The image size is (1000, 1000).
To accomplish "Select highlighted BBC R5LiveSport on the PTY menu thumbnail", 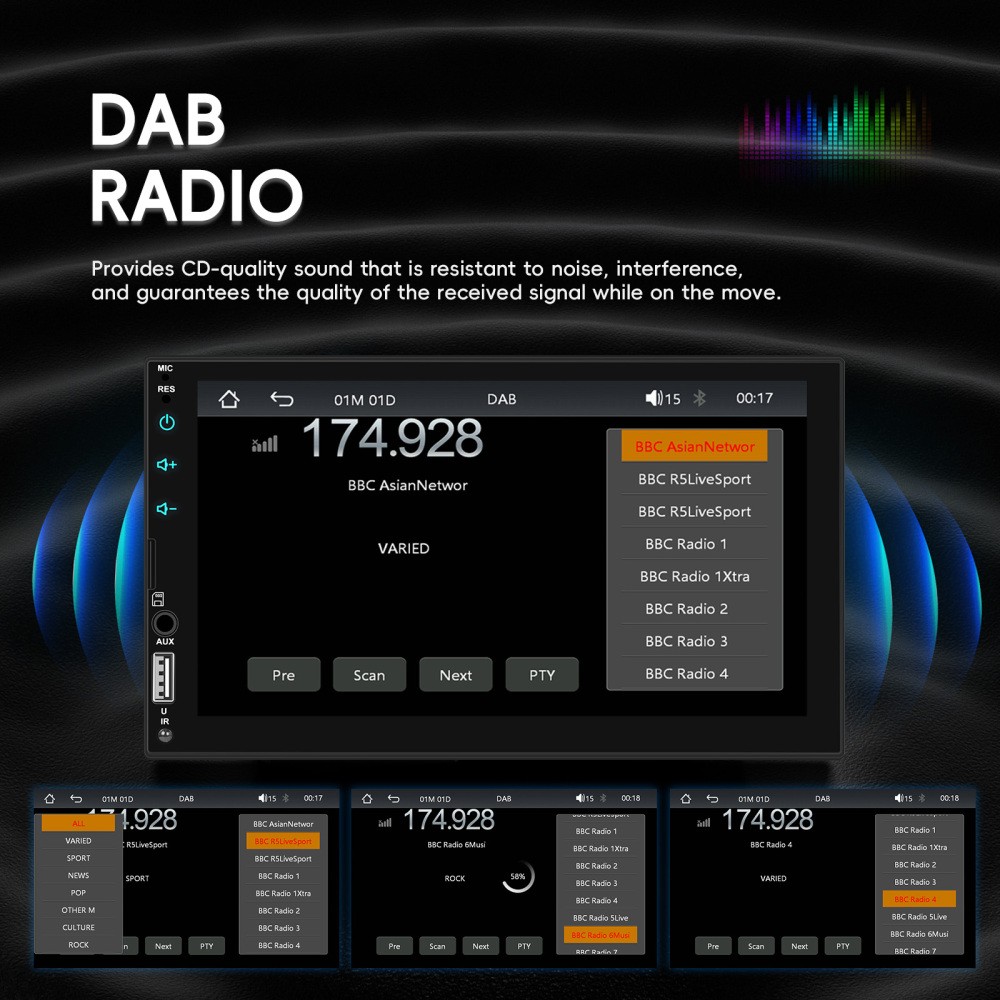I will tap(283, 841).
